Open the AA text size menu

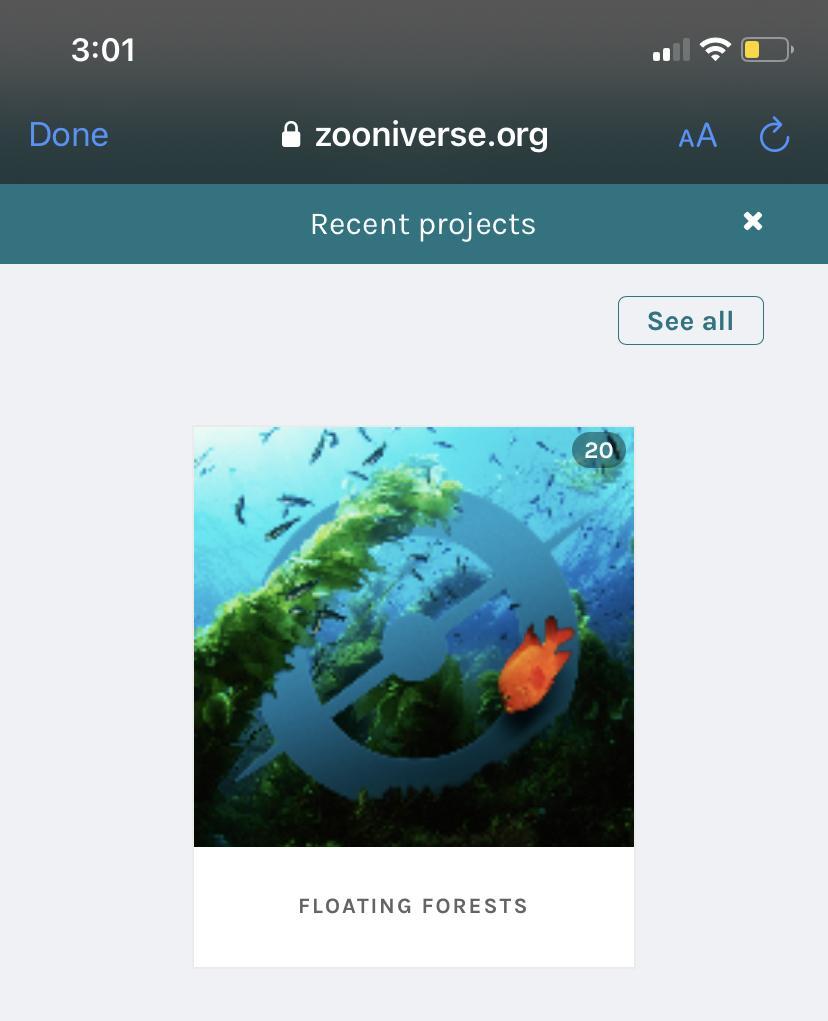(698, 135)
